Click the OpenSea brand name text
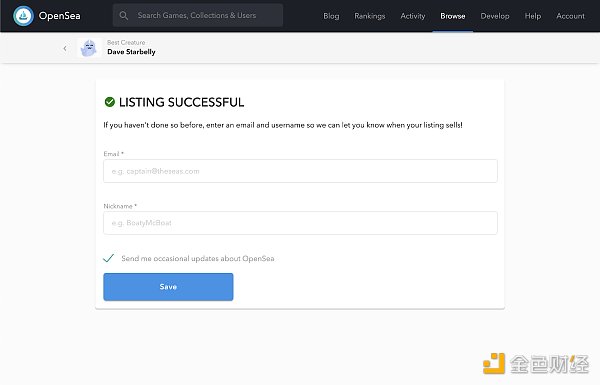This screenshot has height=385, width=600. (60, 16)
